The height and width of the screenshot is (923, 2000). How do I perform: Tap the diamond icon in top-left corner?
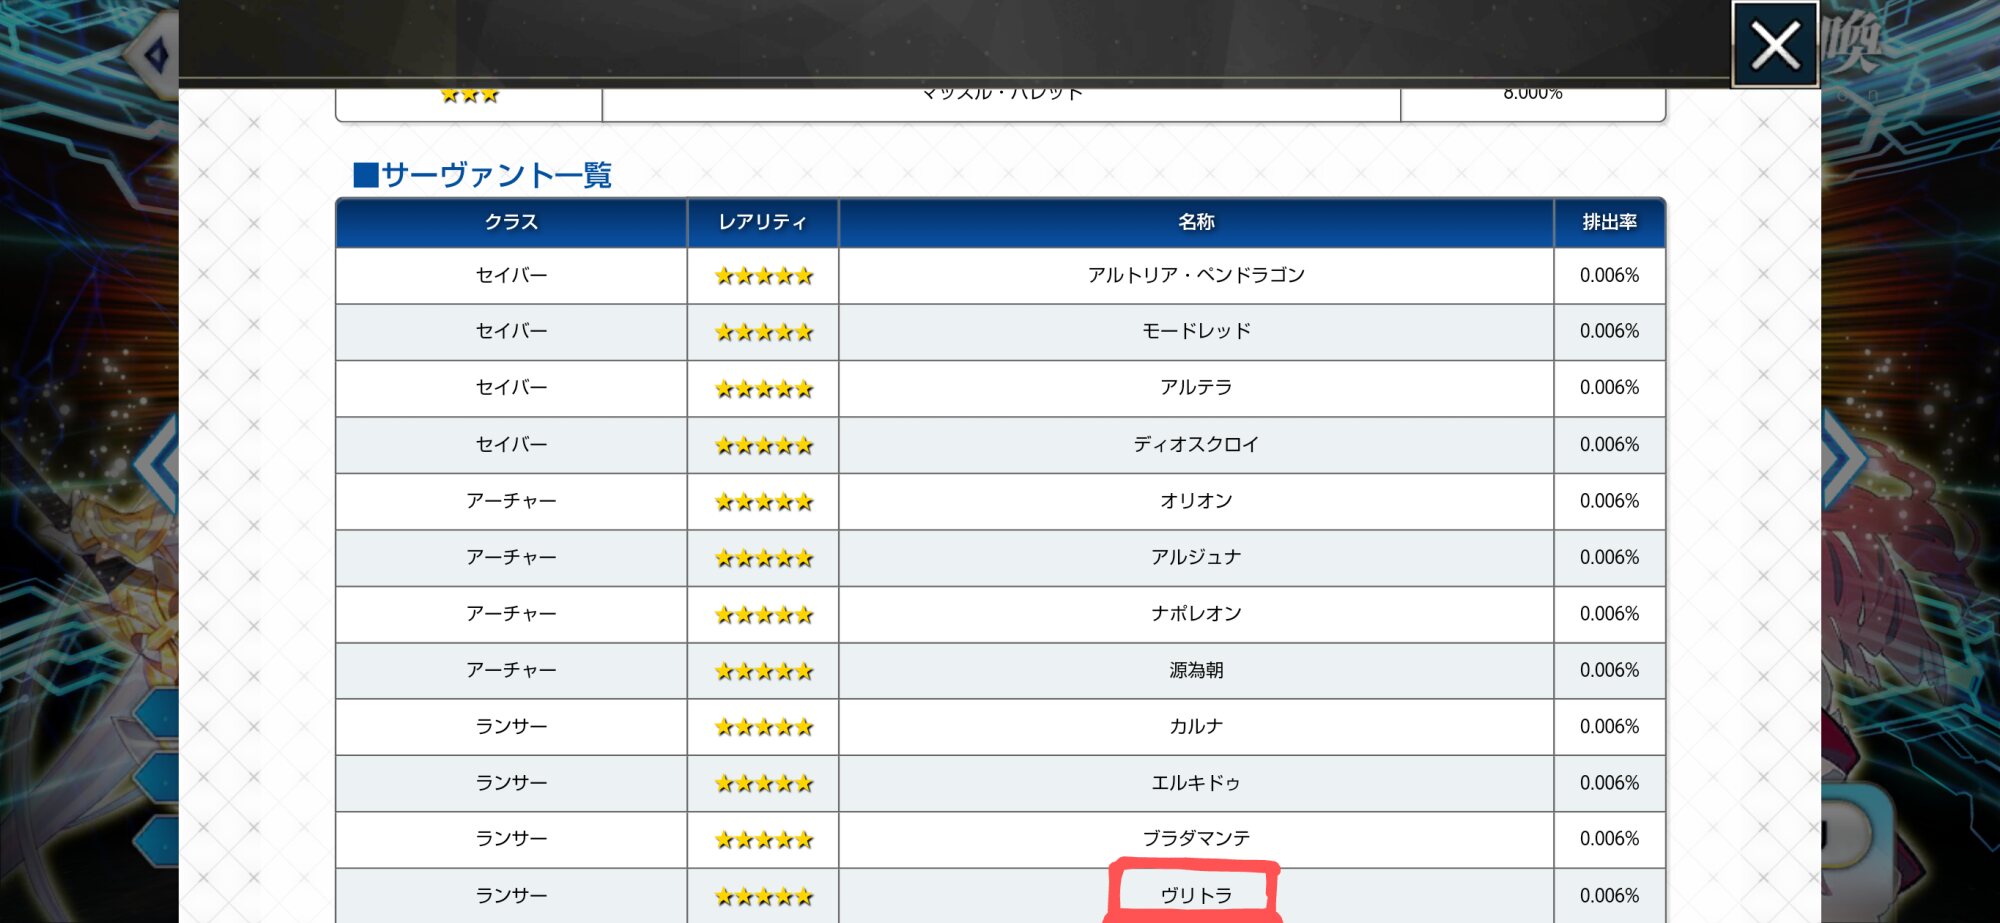(x=157, y=55)
